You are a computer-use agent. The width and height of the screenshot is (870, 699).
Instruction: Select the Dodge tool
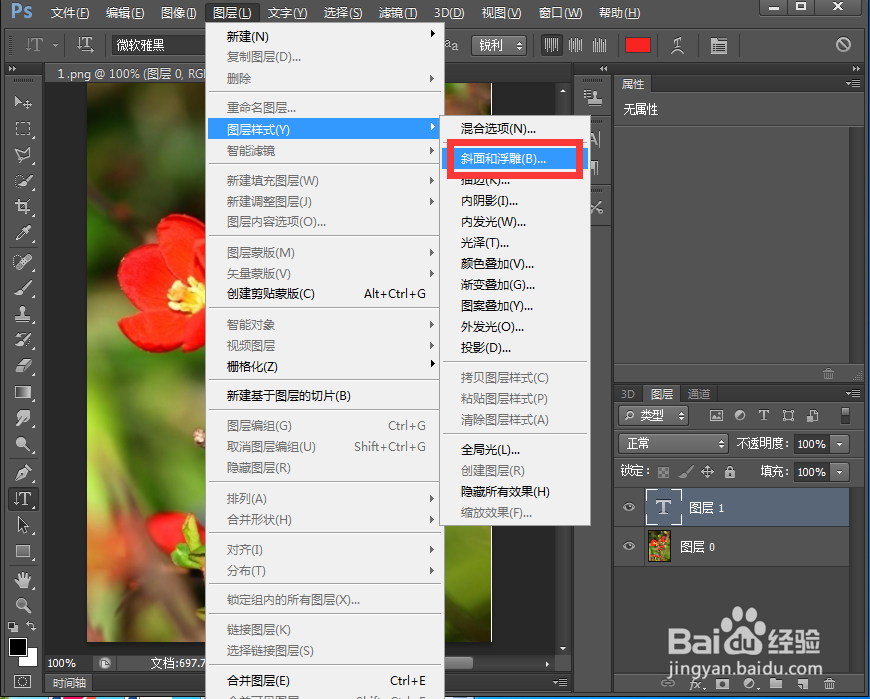click(23, 444)
